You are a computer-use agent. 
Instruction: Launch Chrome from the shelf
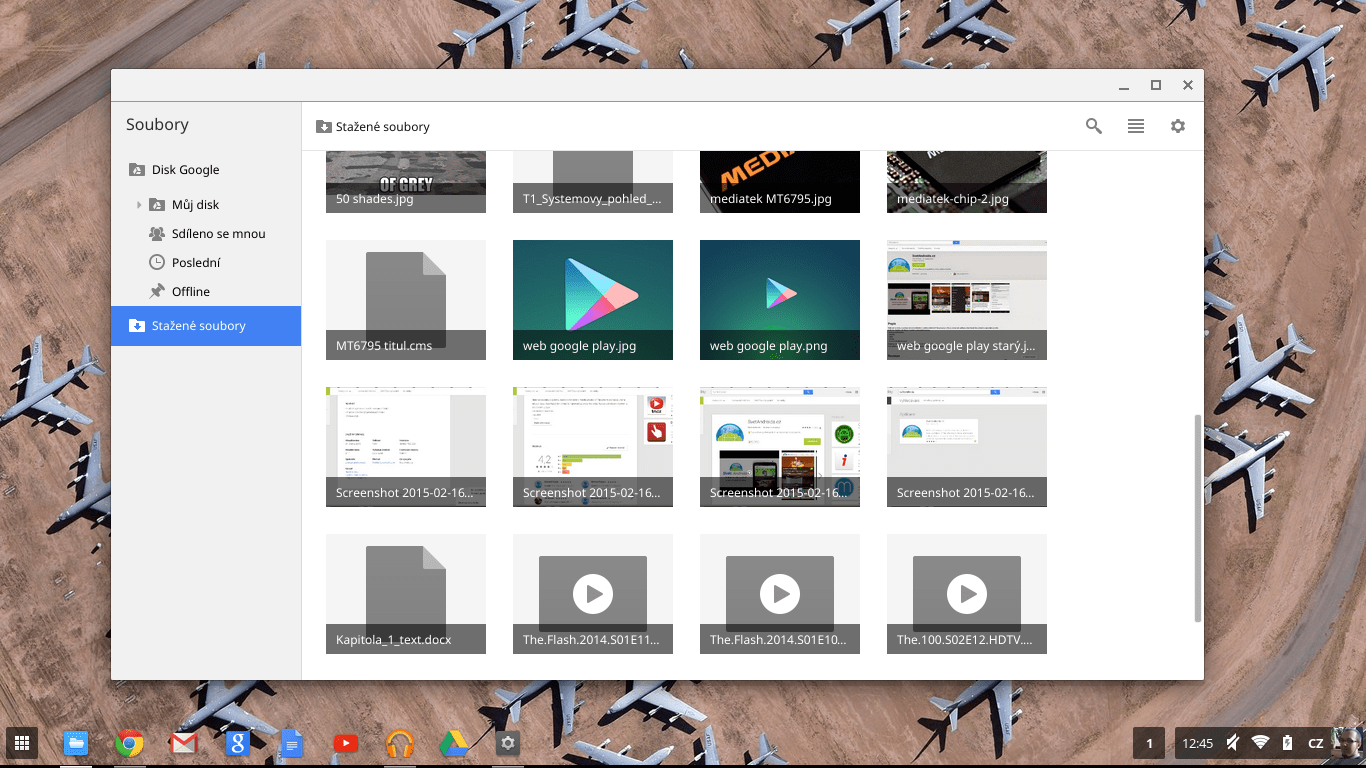click(129, 743)
